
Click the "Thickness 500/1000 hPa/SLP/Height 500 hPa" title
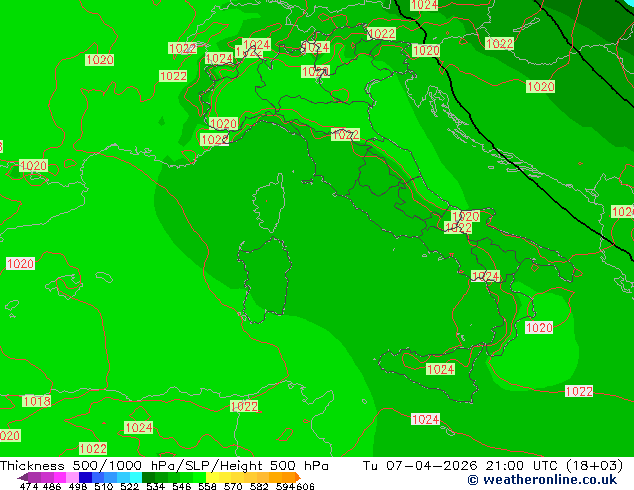click(x=164, y=466)
